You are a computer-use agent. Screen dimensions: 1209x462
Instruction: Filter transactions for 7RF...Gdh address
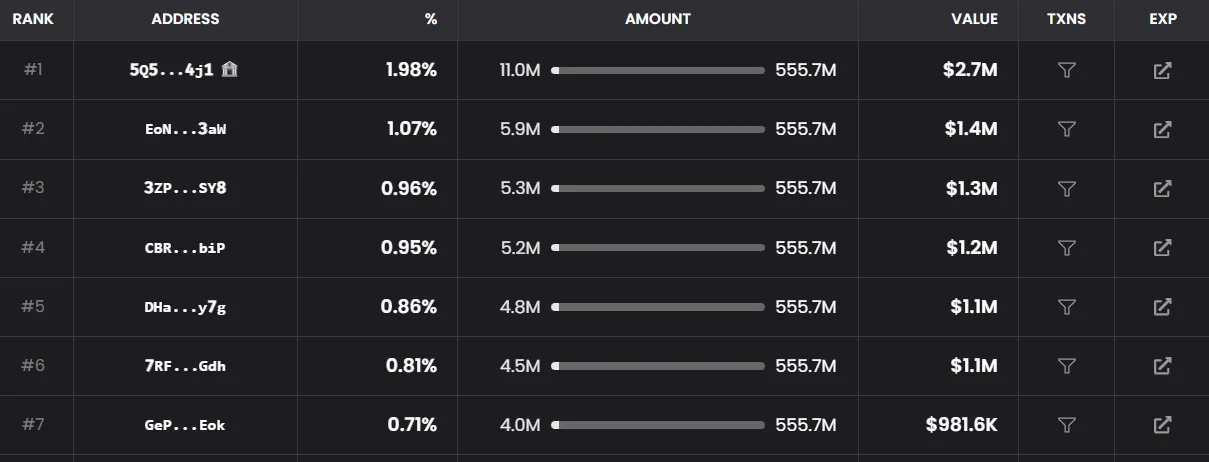coord(1066,365)
